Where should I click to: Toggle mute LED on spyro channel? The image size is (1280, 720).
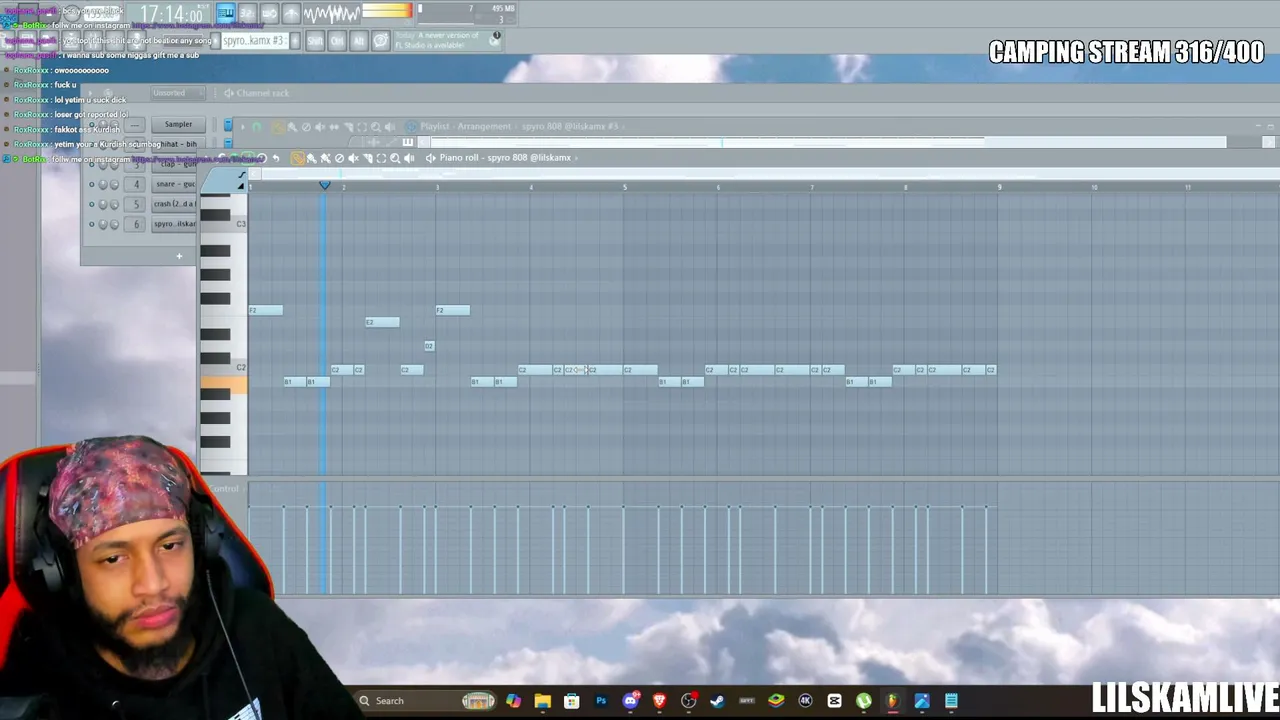click(x=92, y=224)
